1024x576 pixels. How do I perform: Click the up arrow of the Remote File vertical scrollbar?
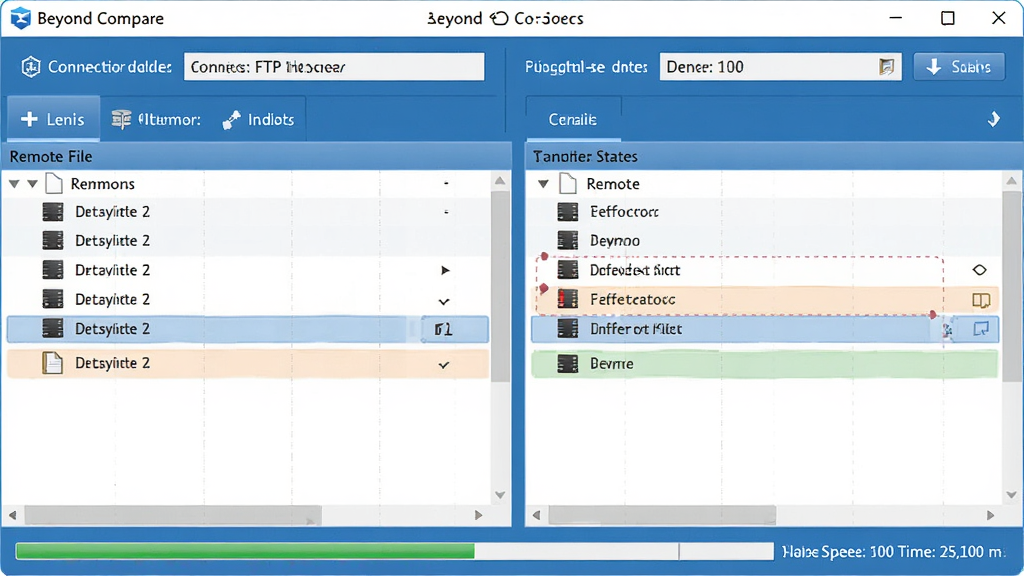point(500,181)
